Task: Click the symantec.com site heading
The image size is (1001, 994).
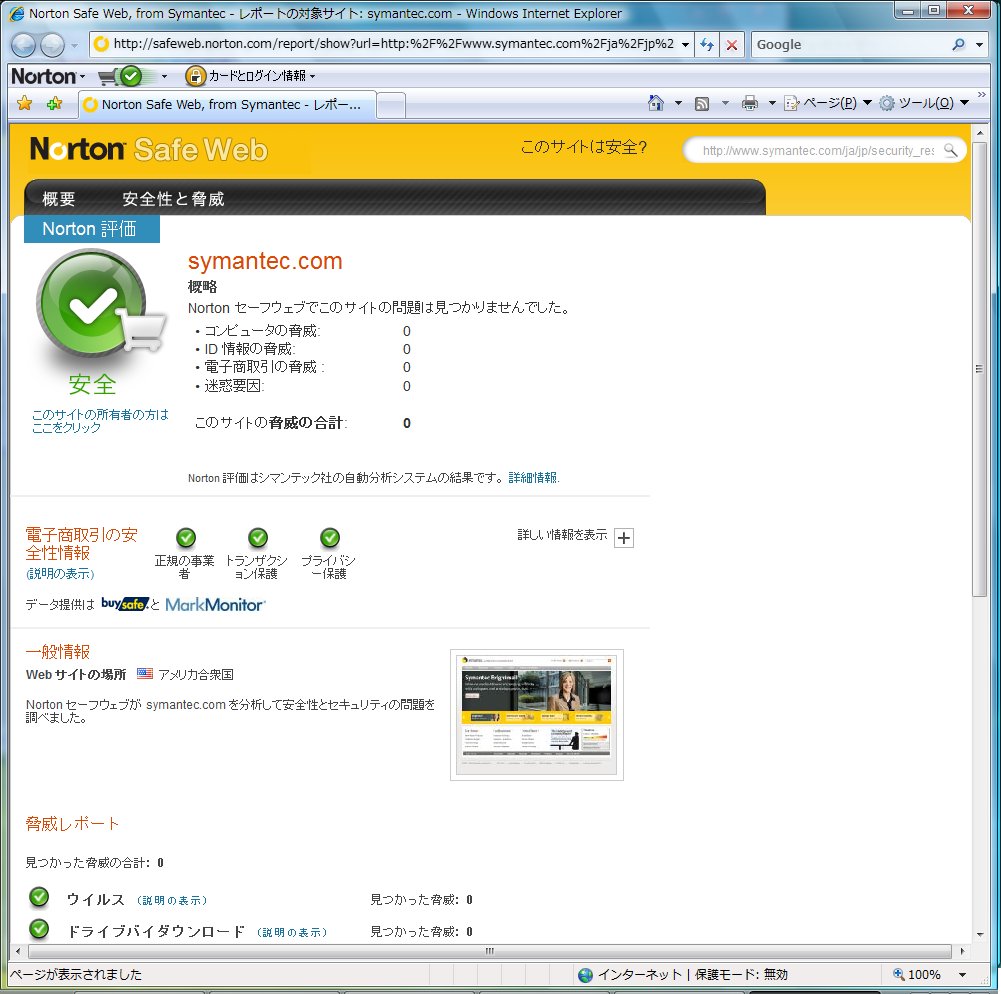Action: tap(265, 261)
